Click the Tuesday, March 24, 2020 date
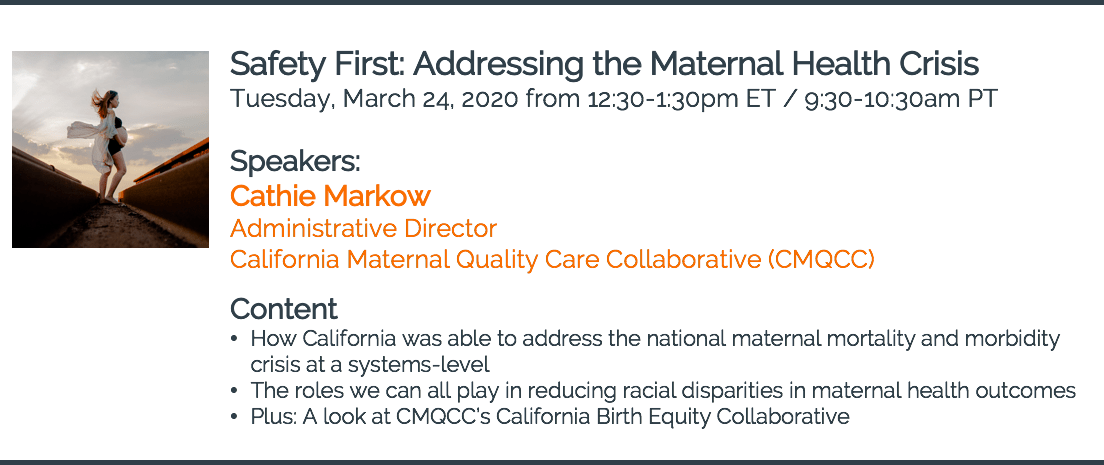The height and width of the screenshot is (465, 1104). pyautogui.click(x=375, y=99)
